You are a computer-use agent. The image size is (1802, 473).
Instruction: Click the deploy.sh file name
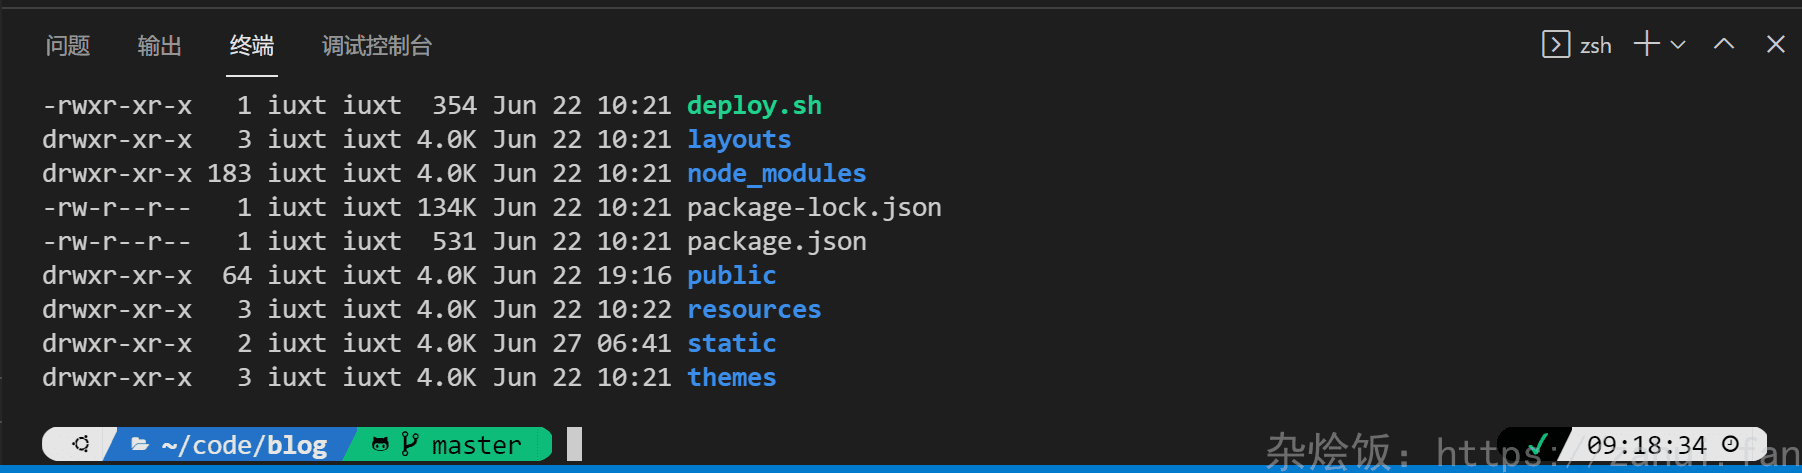pyautogui.click(x=754, y=106)
